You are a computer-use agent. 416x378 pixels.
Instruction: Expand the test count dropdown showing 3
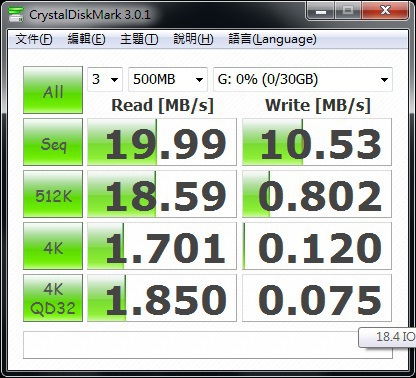(105, 79)
